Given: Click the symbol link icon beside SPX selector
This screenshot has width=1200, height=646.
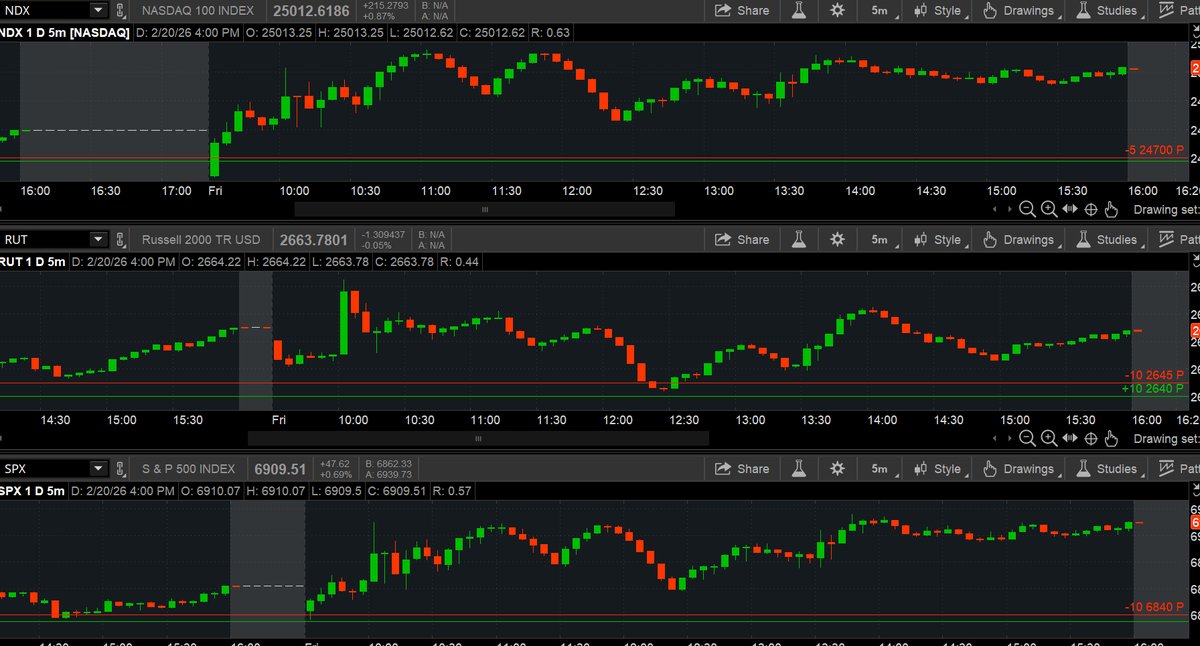Looking at the screenshot, I should point(120,468).
